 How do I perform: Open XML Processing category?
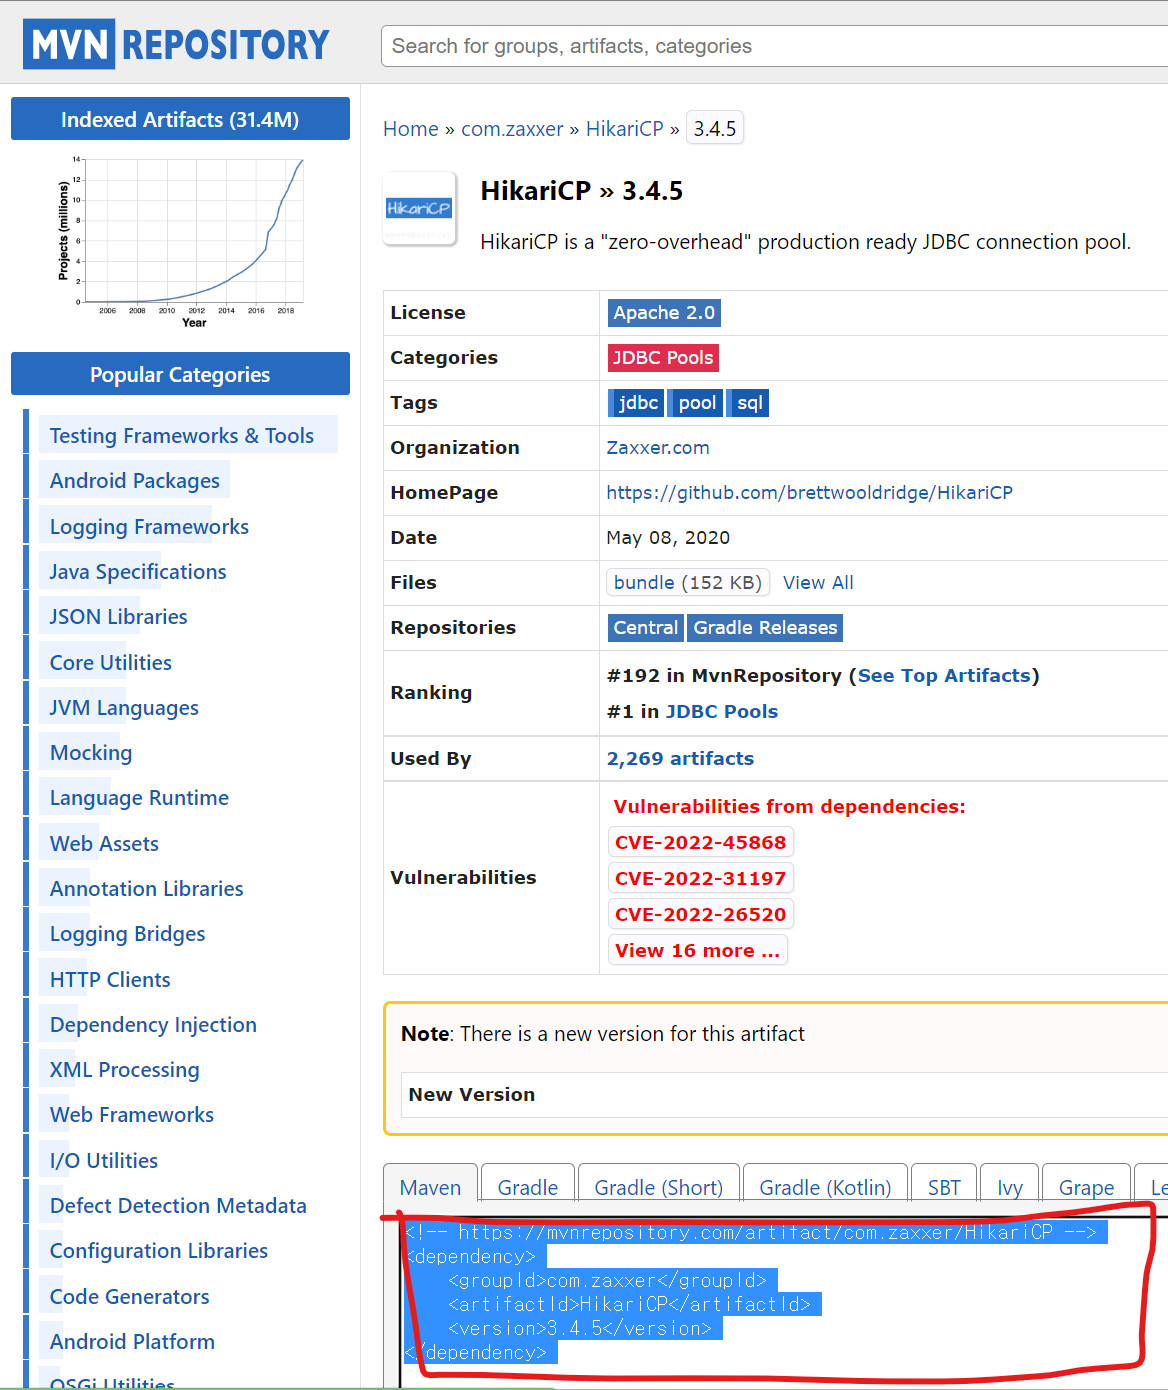point(125,1070)
